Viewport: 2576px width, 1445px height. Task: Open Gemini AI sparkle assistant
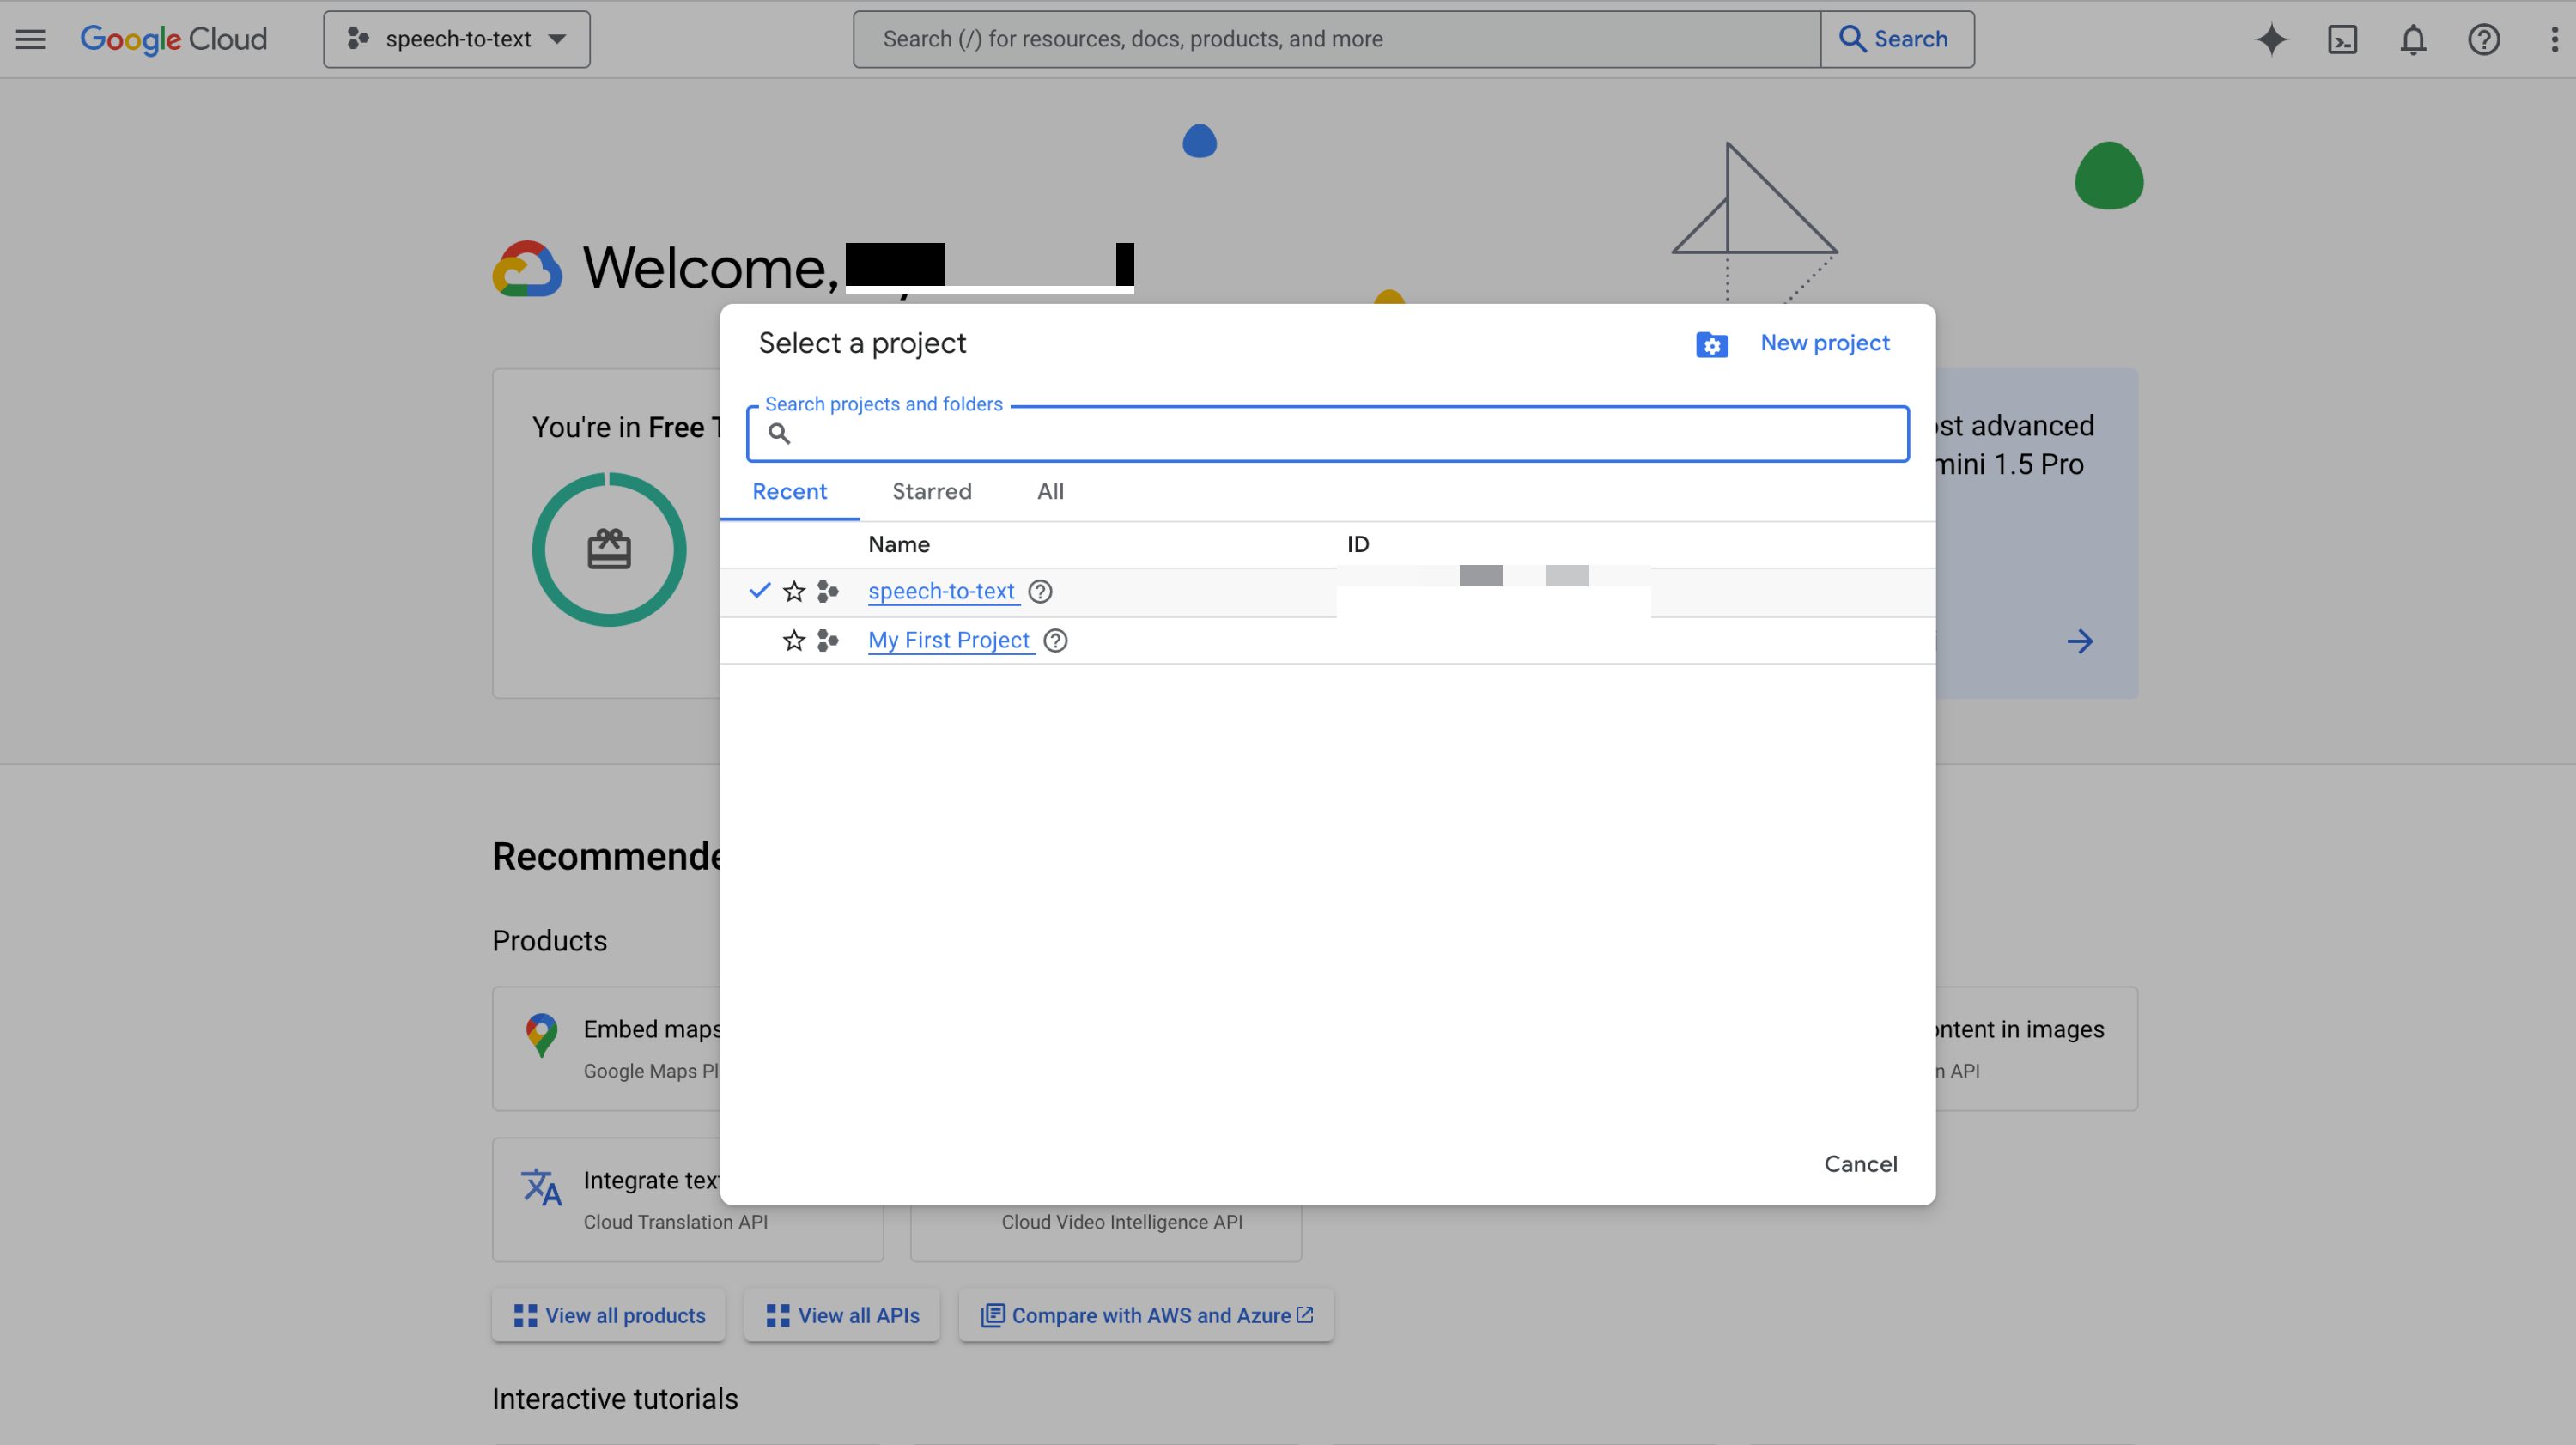(2271, 39)
